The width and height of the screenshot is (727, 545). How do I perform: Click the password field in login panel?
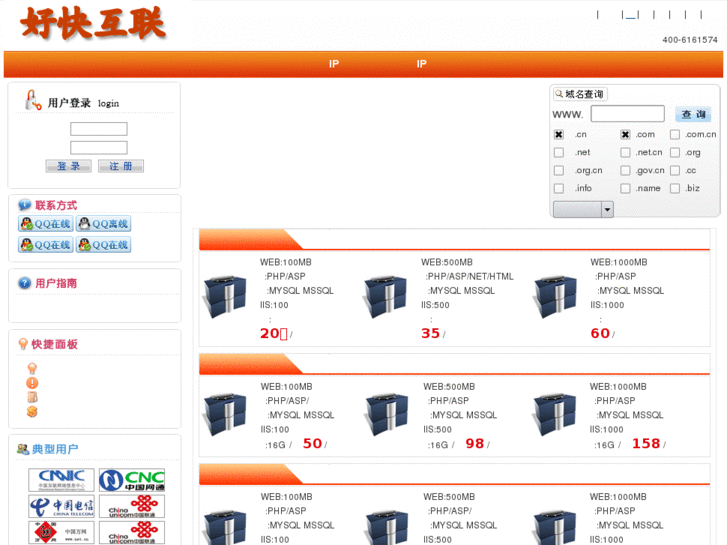(99, 148)
